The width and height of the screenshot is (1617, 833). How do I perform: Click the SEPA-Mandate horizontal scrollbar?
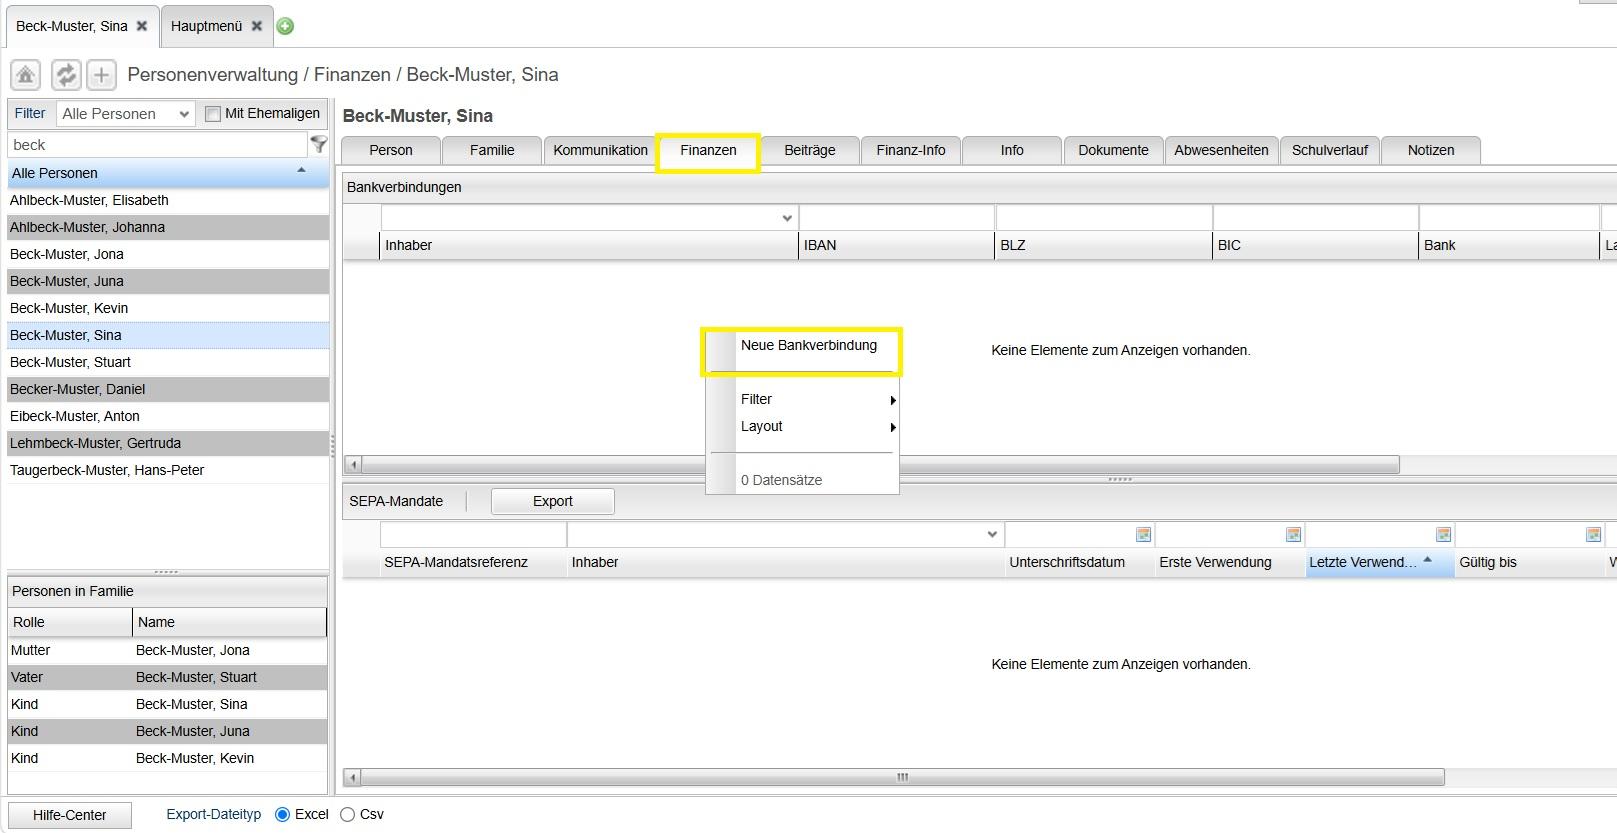pos(903,777)
